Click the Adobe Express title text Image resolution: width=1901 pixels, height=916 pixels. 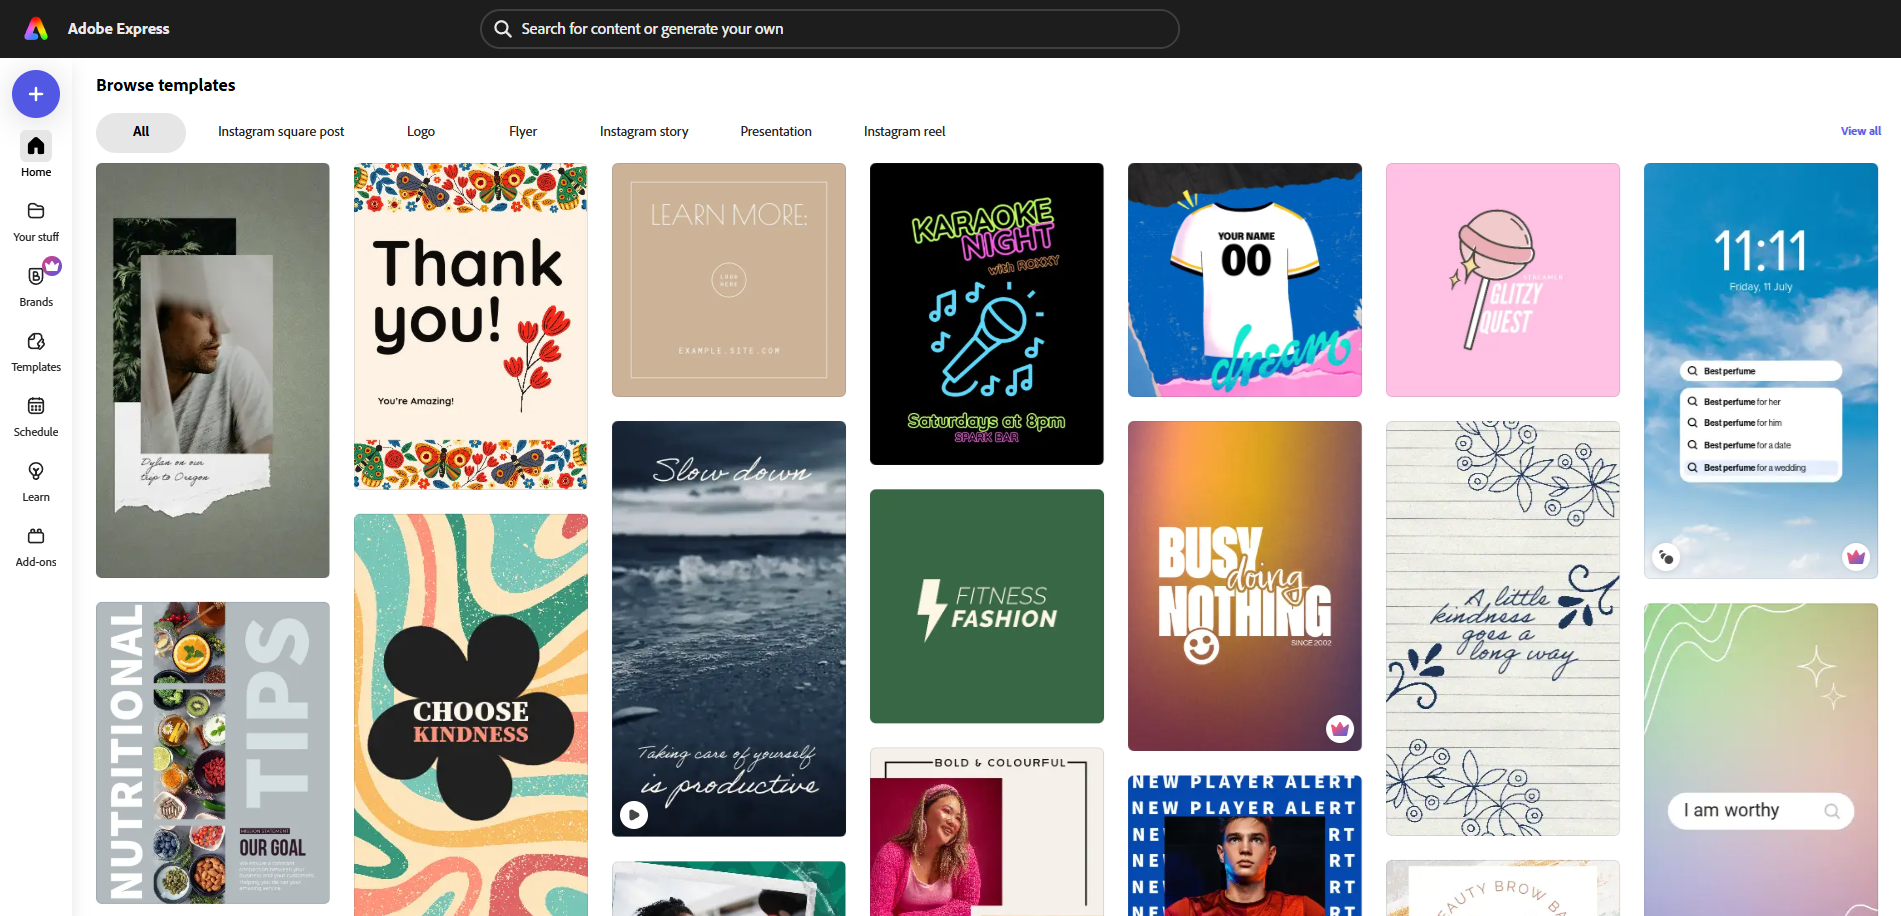(x=119, y=29)
